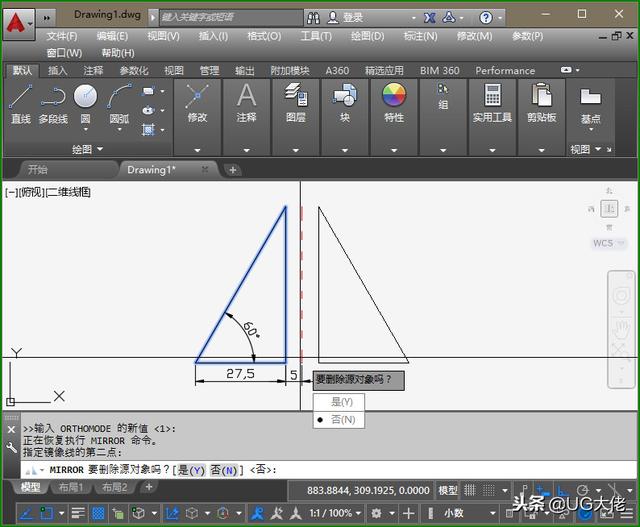Click the [俯视] view control label
Viewport: 640px width, 527px height.
point(32,192)
